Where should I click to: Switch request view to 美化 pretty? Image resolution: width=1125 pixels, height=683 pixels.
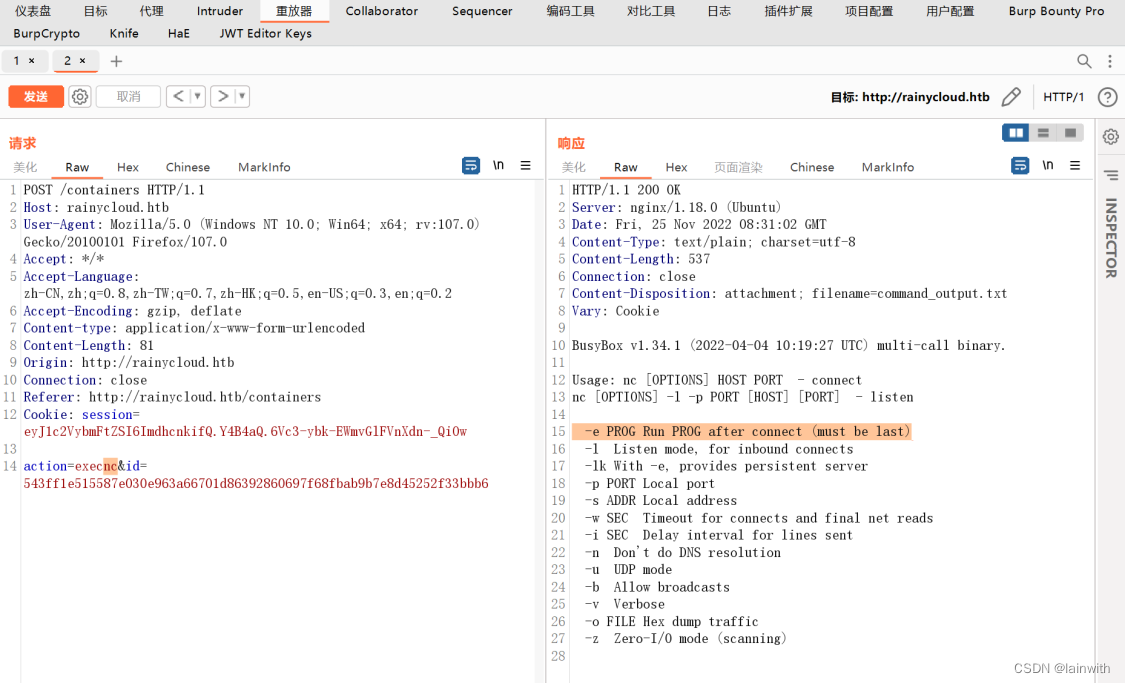tap(25, 167)
